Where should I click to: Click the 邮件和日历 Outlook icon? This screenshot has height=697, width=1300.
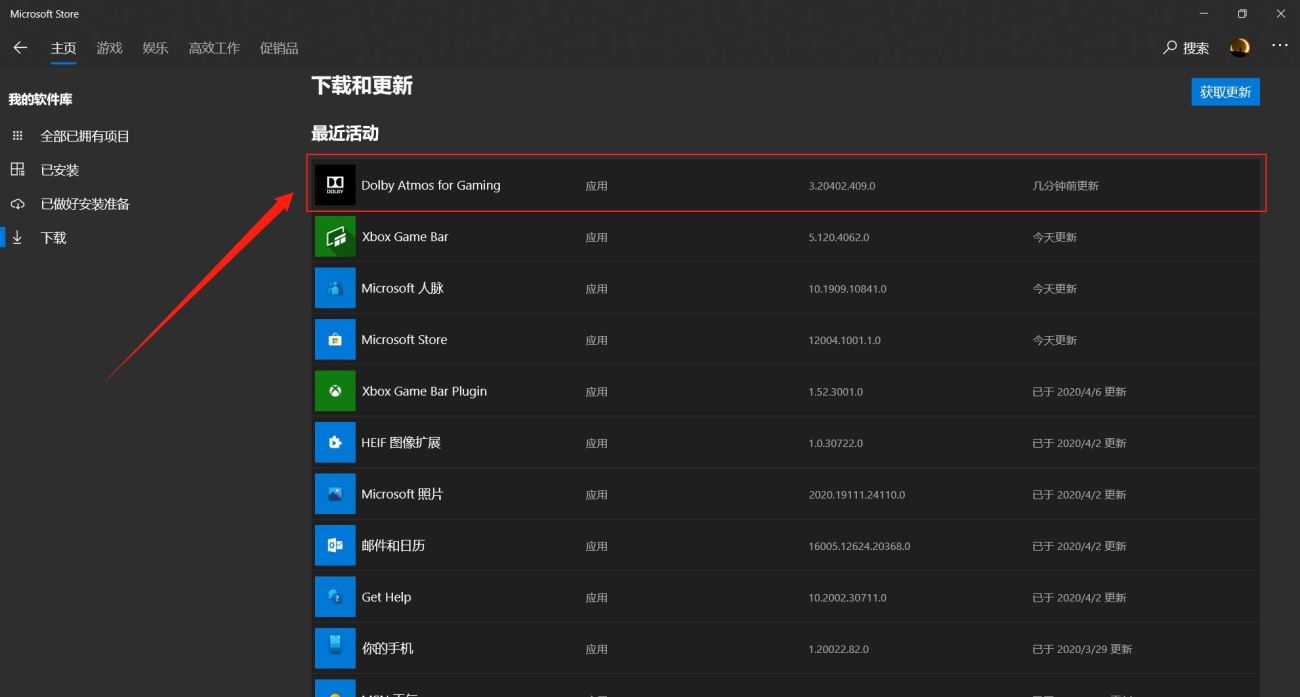click(335, 545)
